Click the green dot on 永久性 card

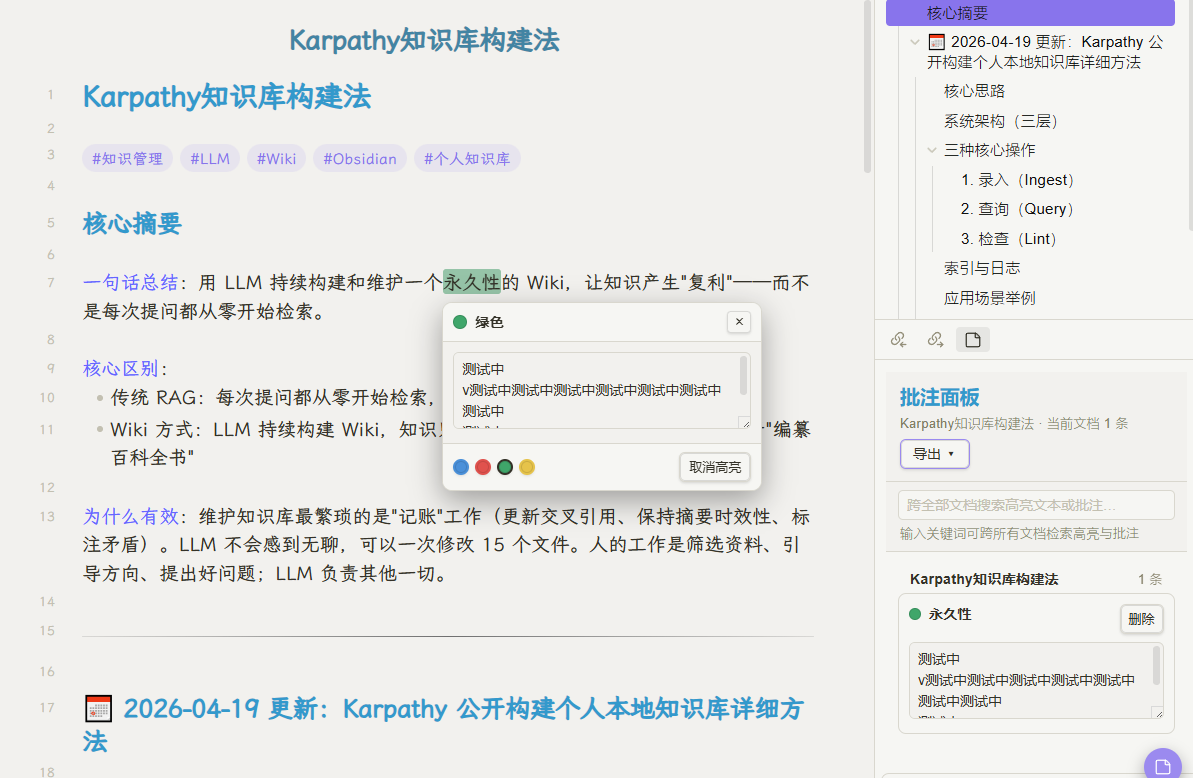pos(915,614)
